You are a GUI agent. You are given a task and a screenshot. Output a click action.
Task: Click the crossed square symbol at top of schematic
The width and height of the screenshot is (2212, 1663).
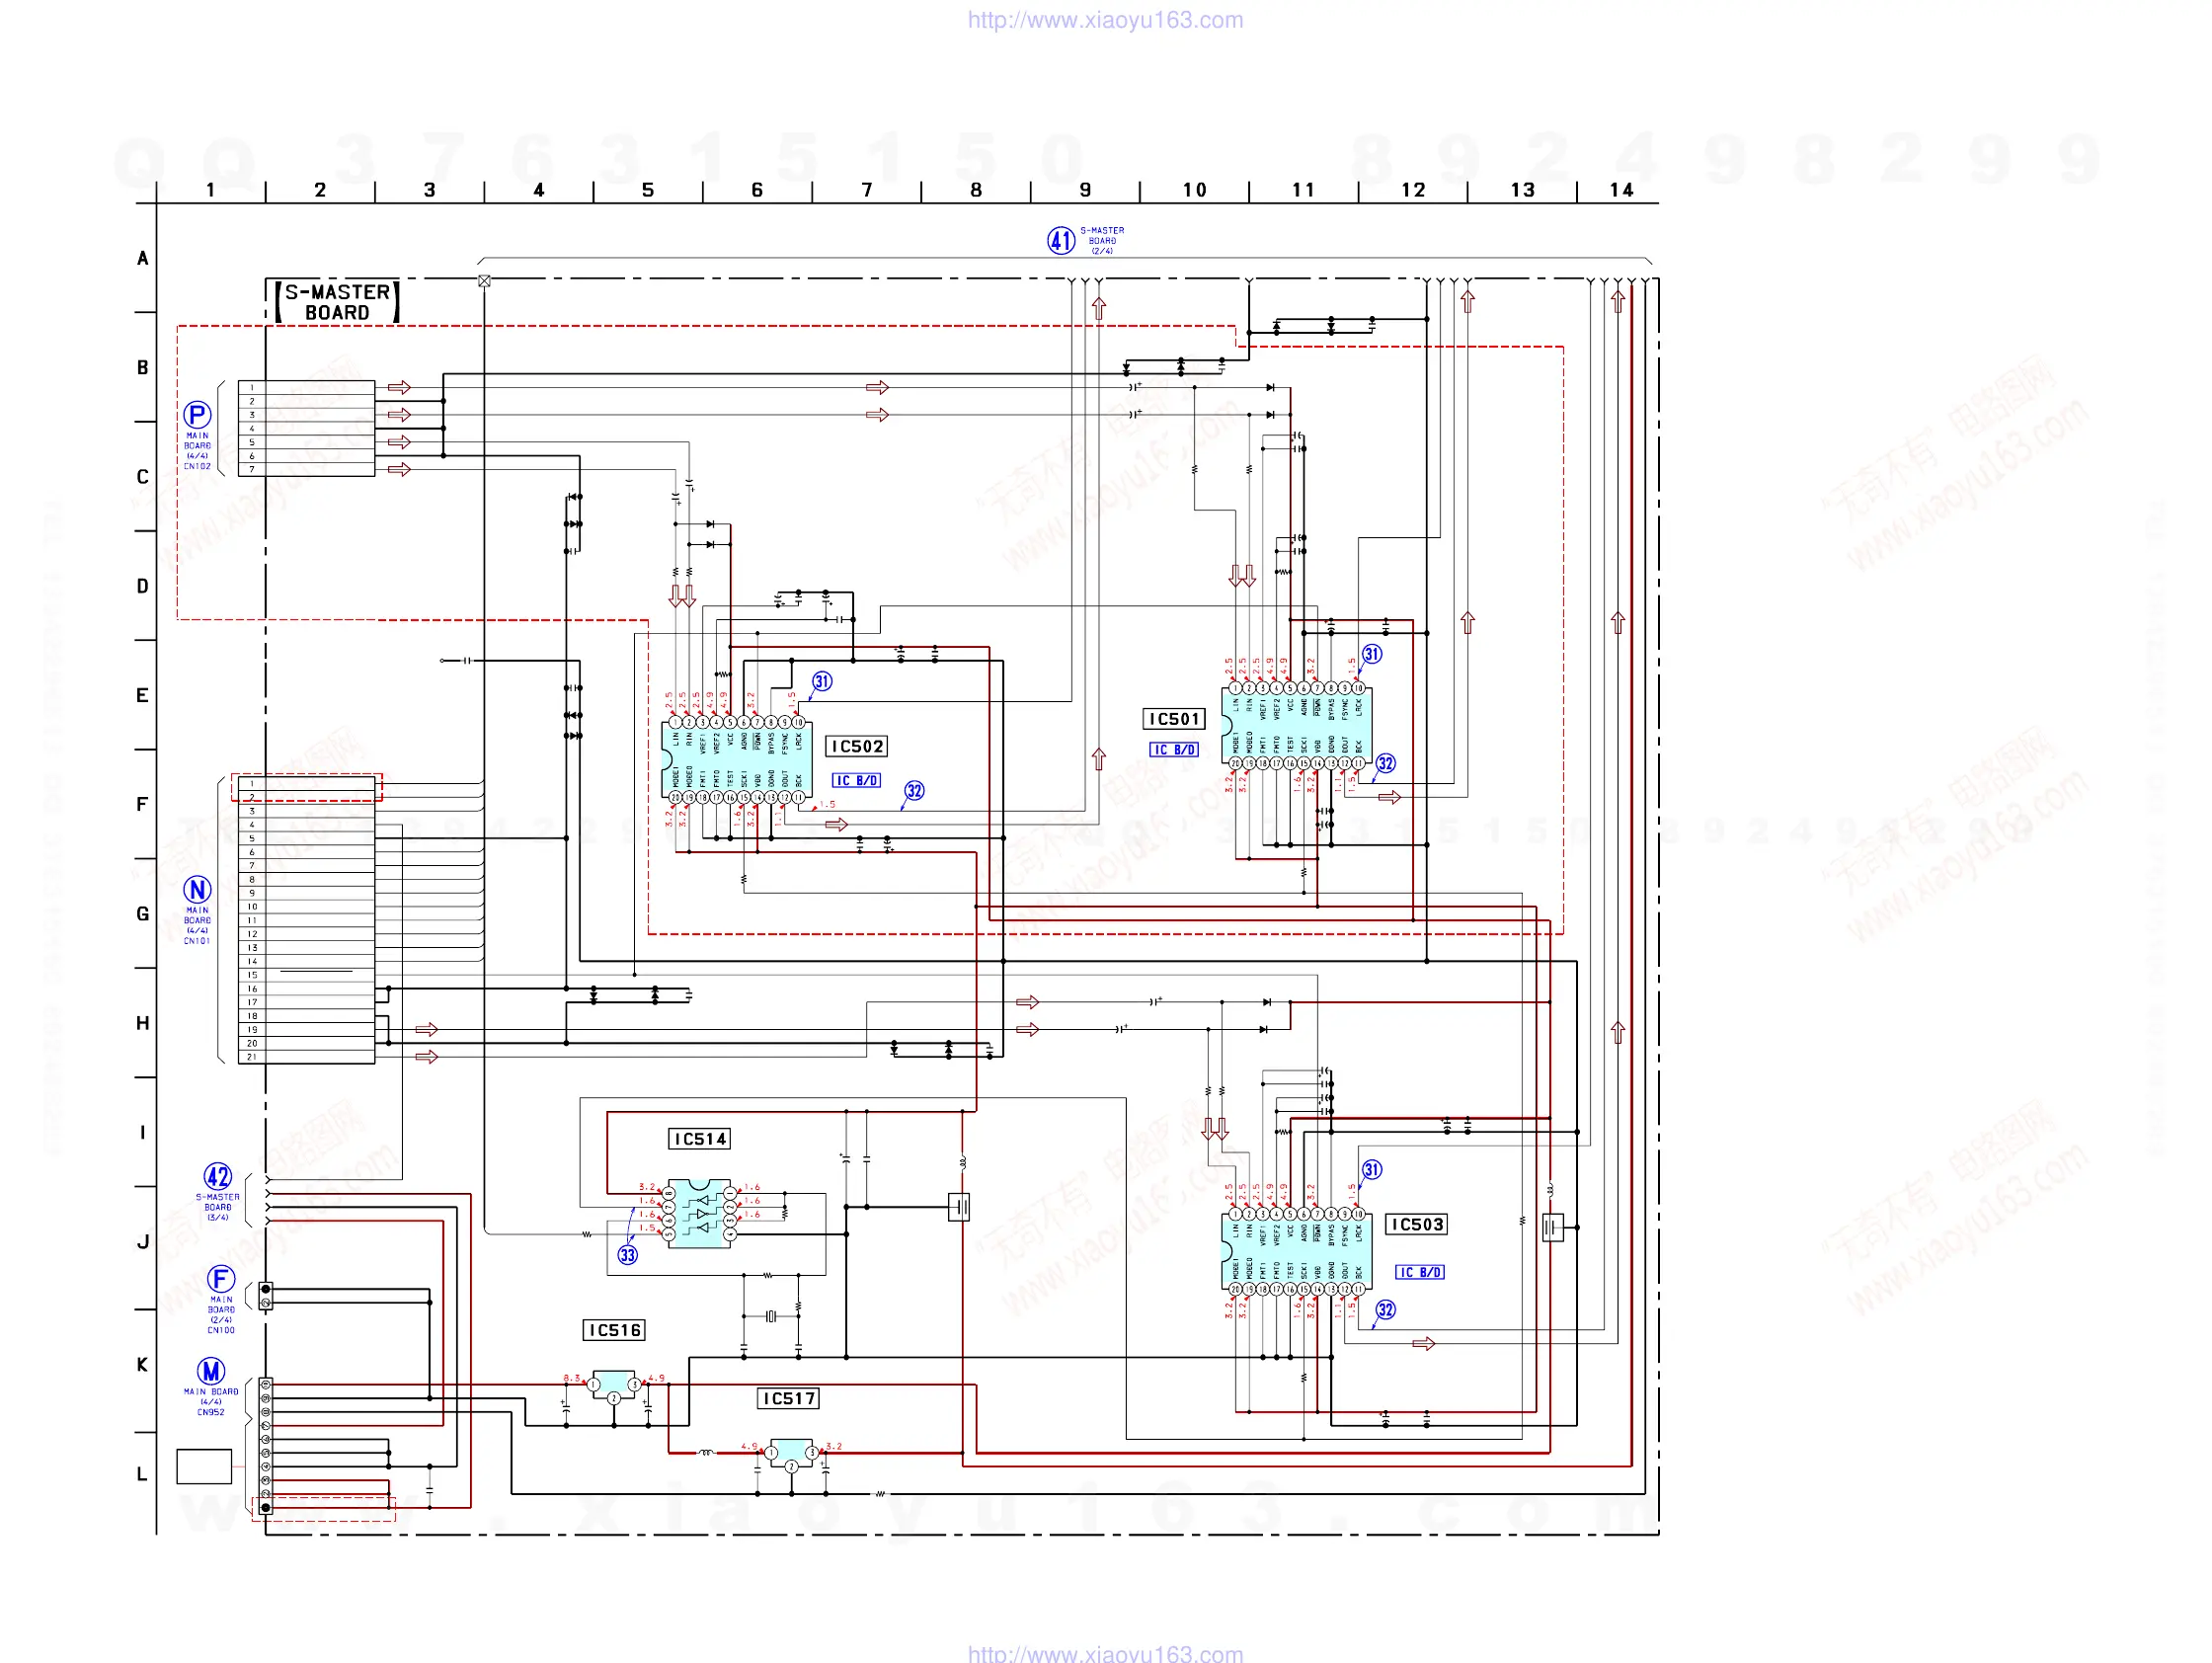[484, 281]
